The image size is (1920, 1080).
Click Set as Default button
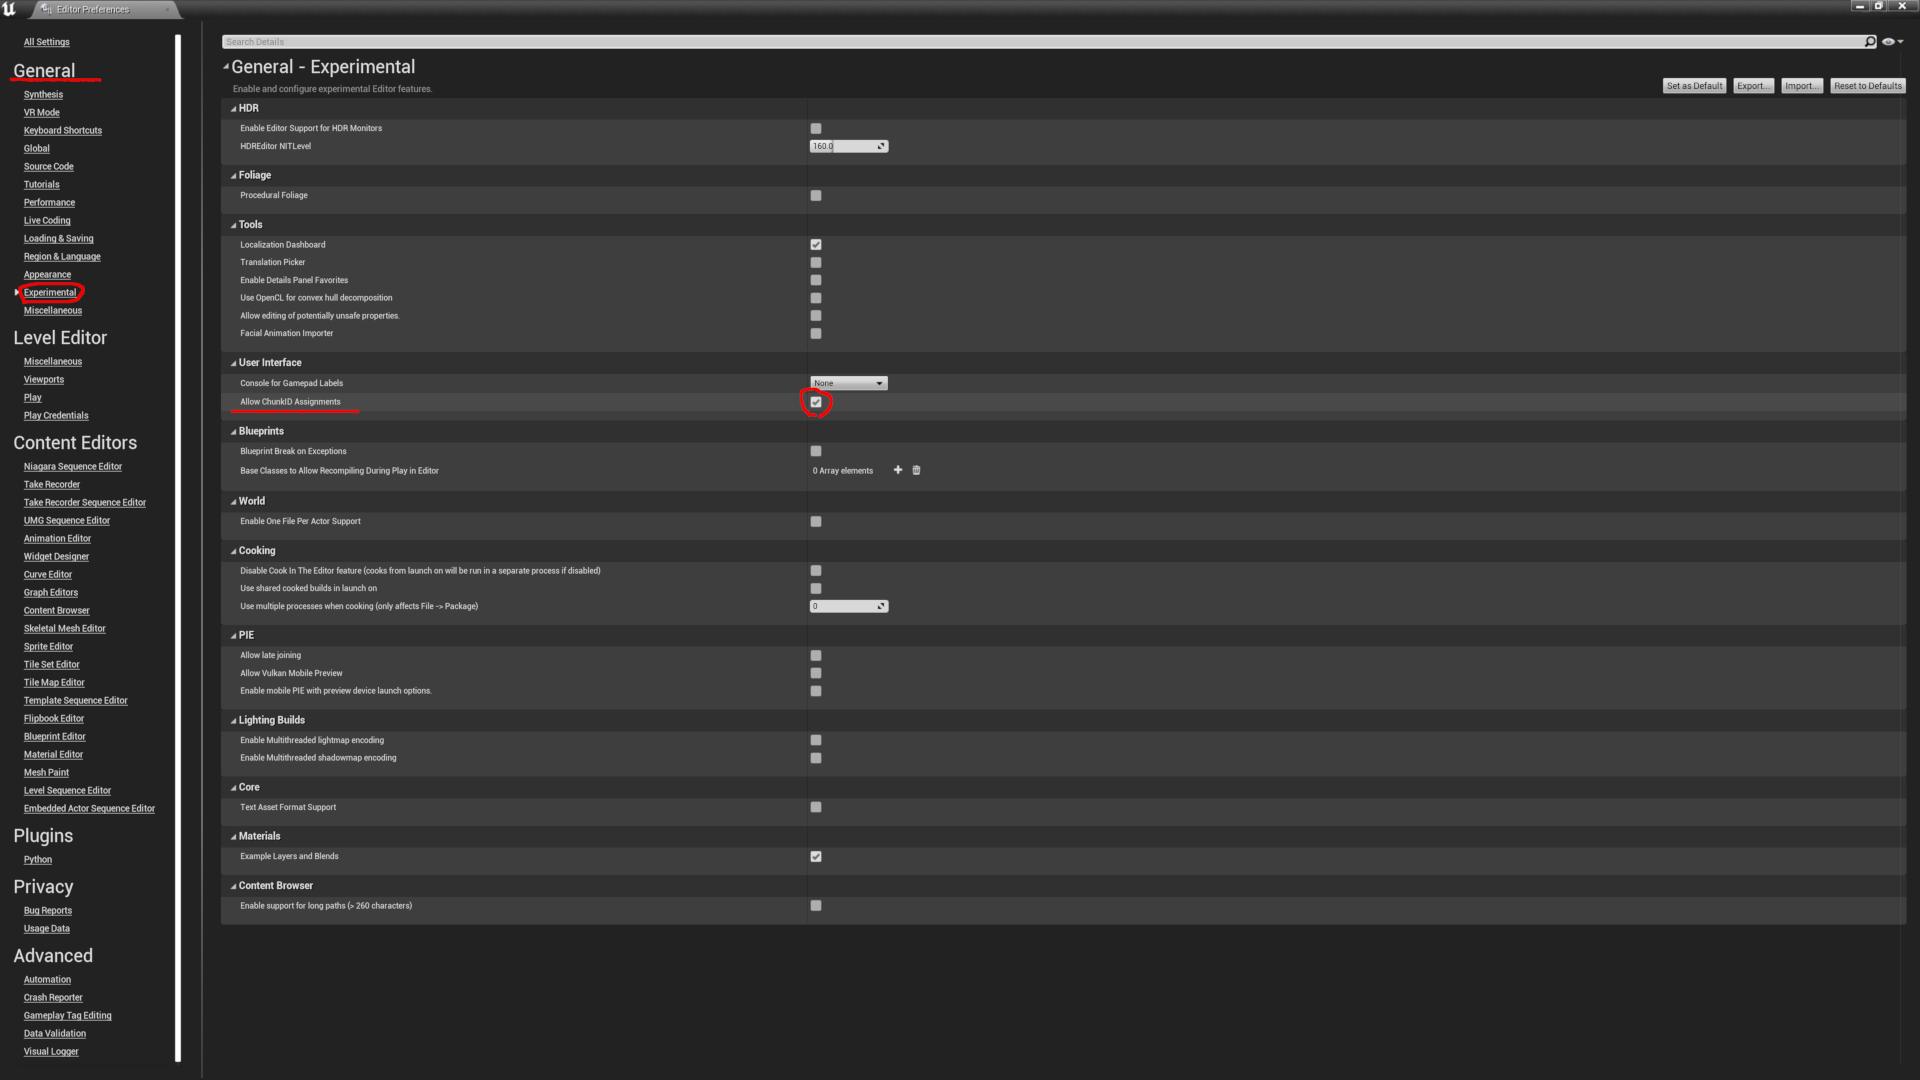click(1694, 86)
